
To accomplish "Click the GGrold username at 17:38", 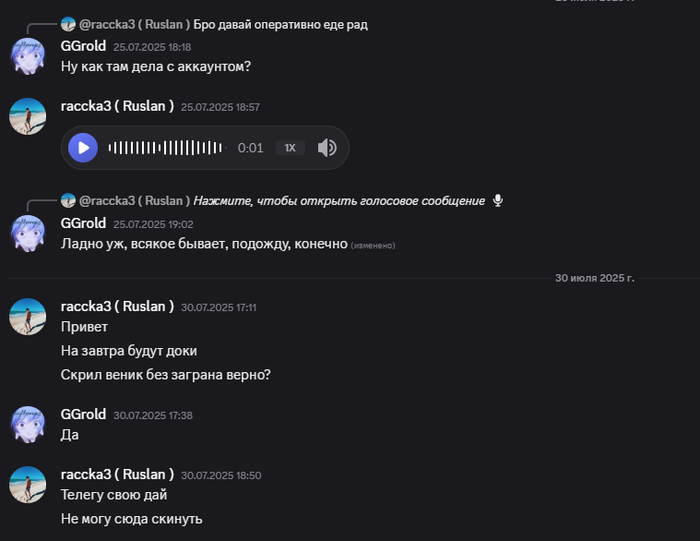I will 83,413.
